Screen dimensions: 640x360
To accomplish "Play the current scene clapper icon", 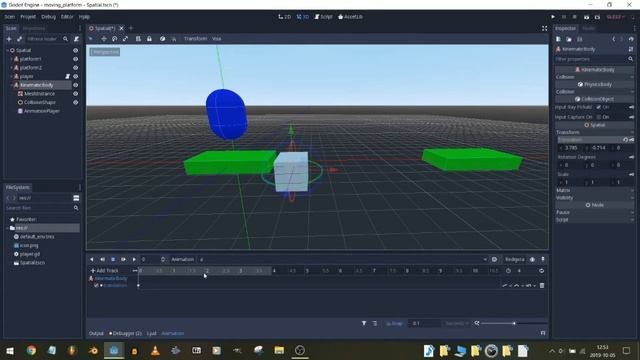I will click(587, 17).
